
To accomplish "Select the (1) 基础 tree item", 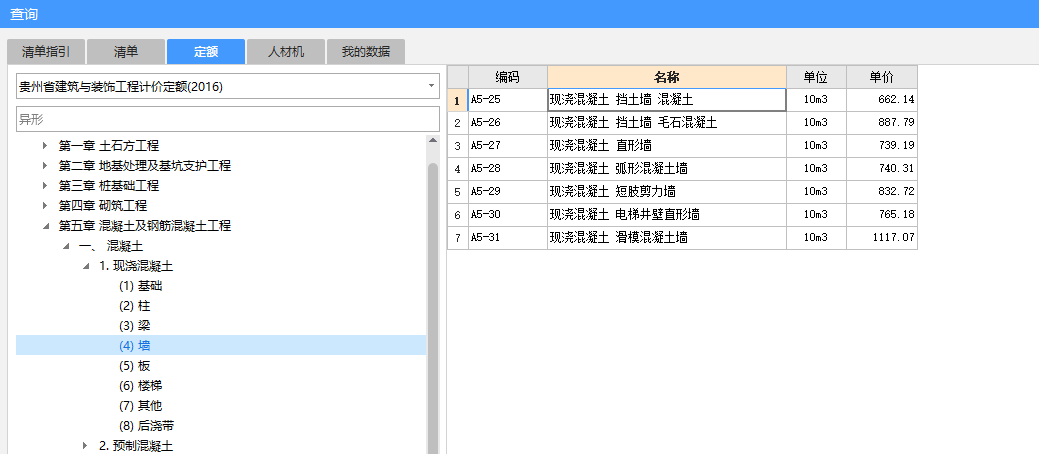I will [x=140, y=286].
